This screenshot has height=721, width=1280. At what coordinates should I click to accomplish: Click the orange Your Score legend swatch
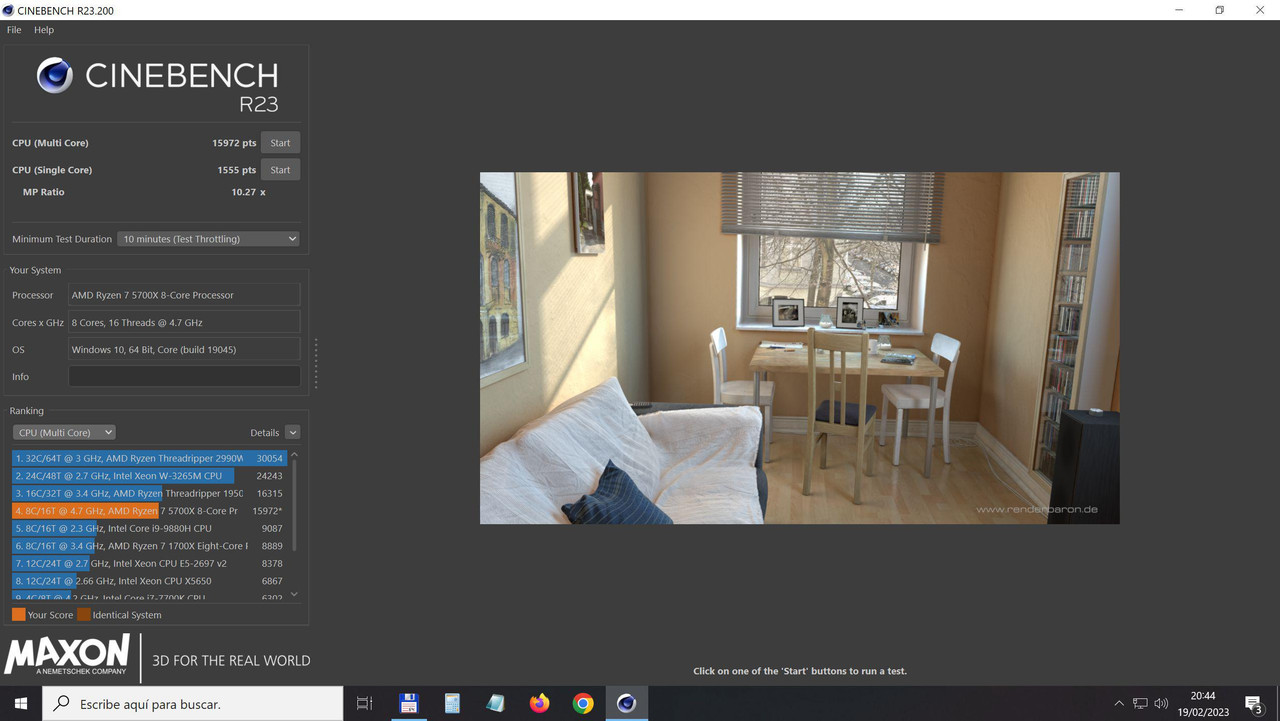tap(19, 615)
